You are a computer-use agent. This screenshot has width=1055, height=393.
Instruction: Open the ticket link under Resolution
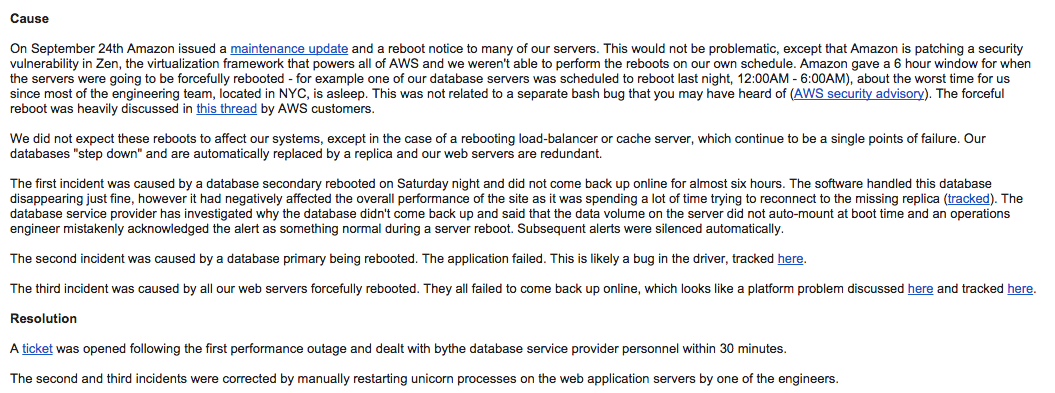point(38,349)
